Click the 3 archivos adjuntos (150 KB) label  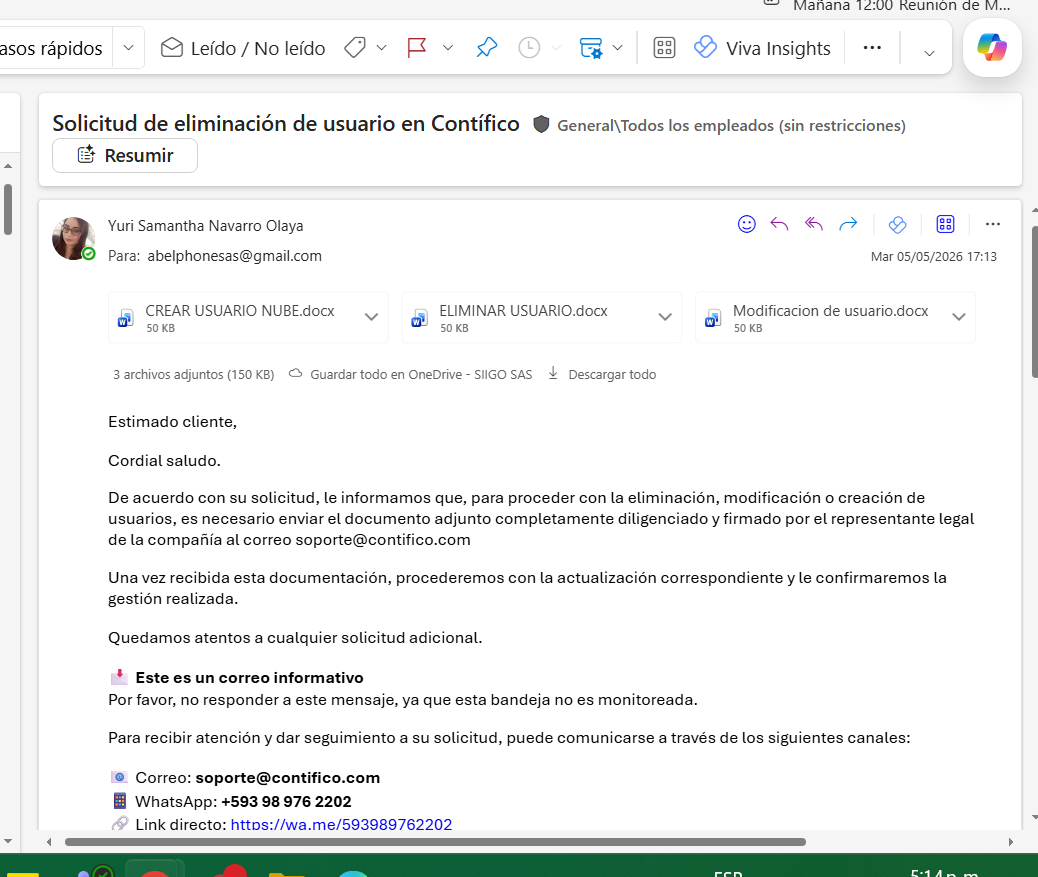[193, 375]
